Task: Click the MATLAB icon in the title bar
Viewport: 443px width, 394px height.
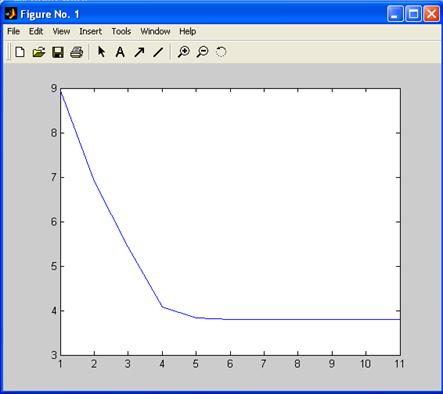Action: (x=10, y=14)
